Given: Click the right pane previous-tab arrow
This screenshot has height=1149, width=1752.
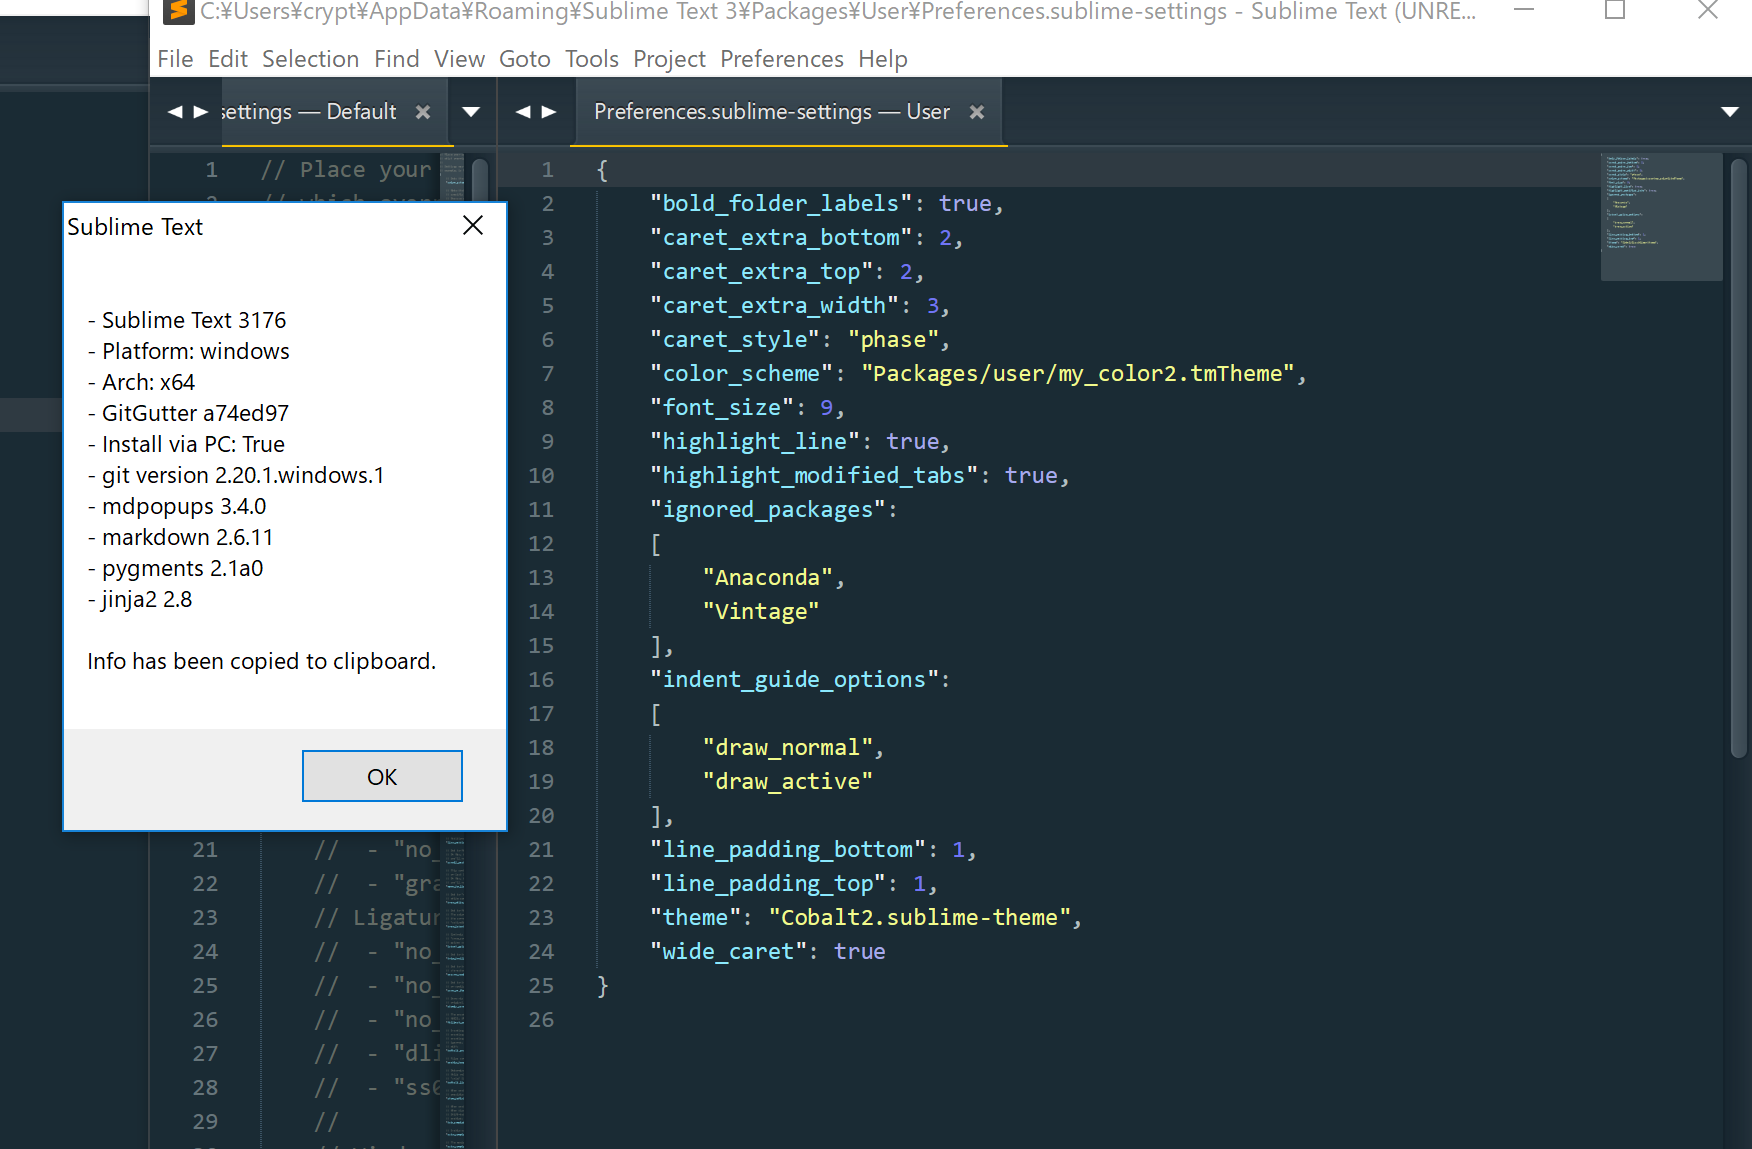Looking at the screenshot, I should coord(523,112).
